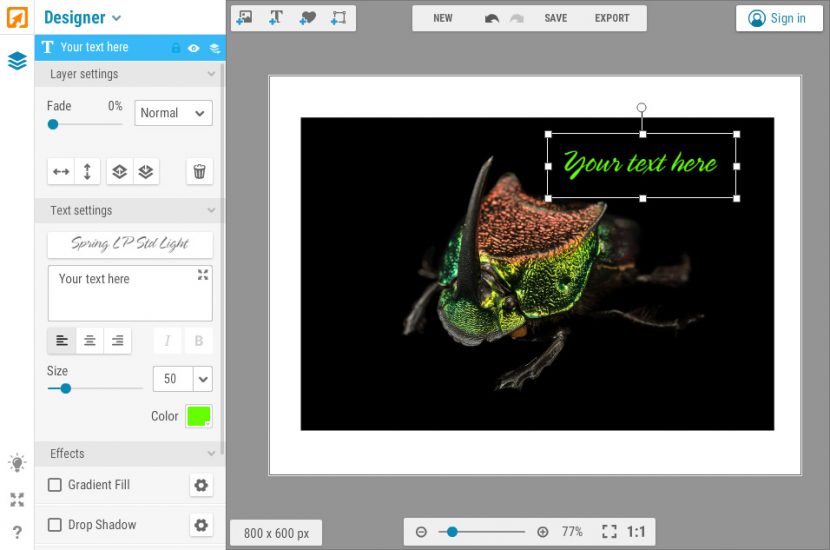
Task: Move the layer down in order
Action: tap(146, 172)
